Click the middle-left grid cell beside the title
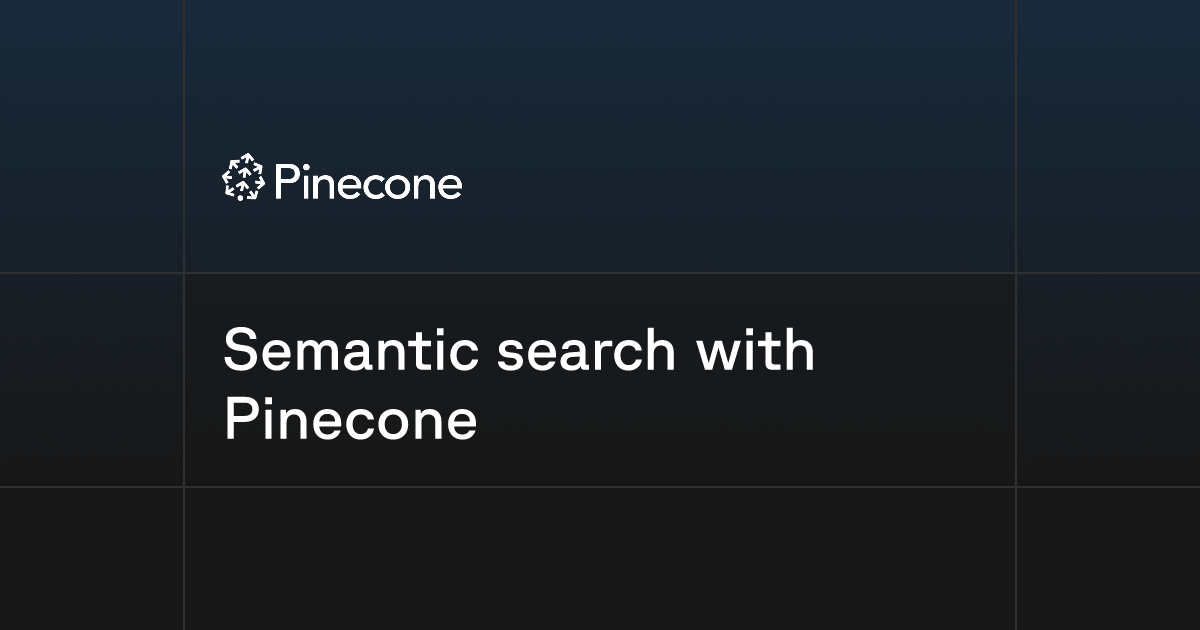This screenshot has height=630, width=1200. click(91, 380)
